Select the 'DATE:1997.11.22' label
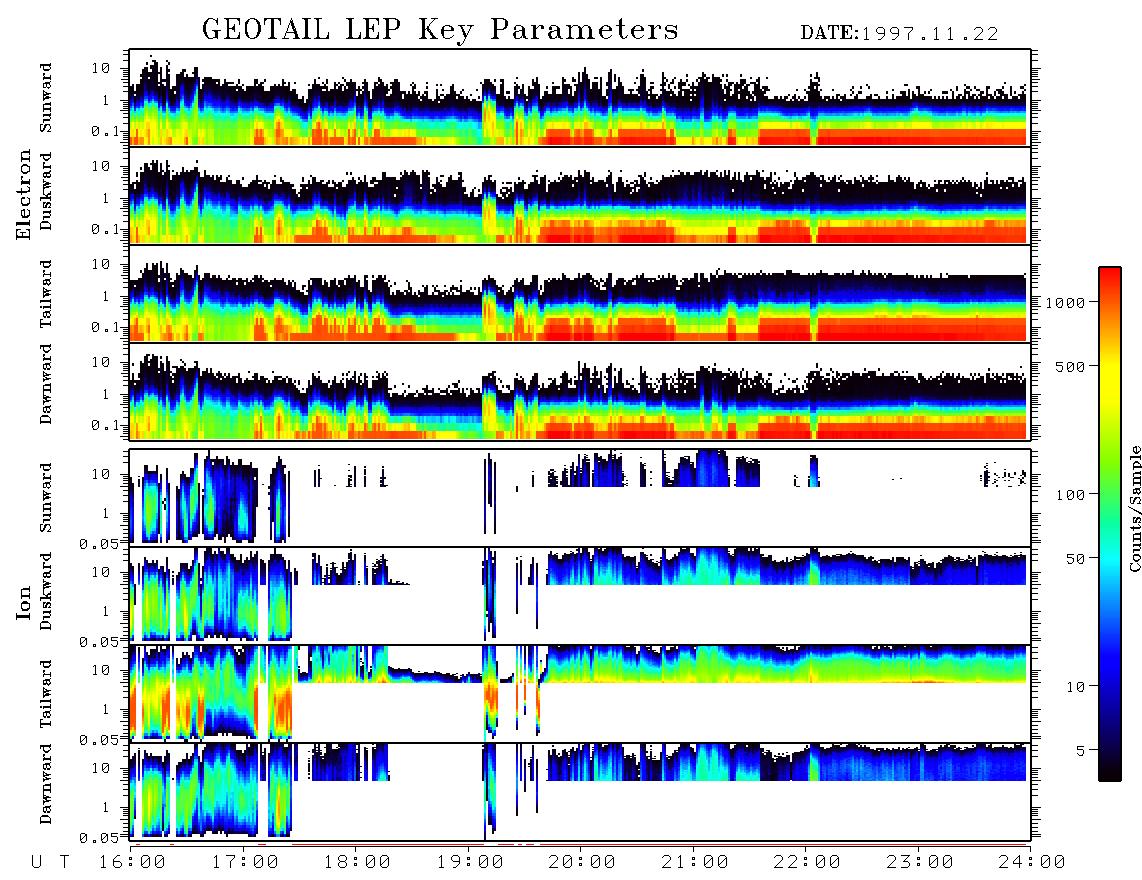This screenshot has width=1142, height=880. (x=899, y=33)
